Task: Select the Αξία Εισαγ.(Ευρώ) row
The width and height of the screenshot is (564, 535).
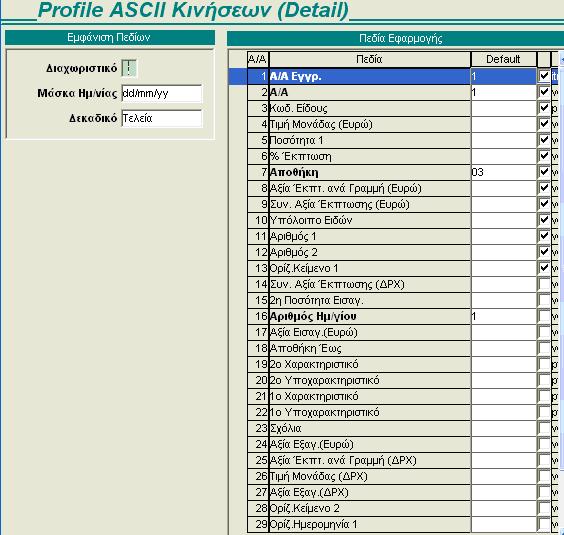Action: pos(370,332)
